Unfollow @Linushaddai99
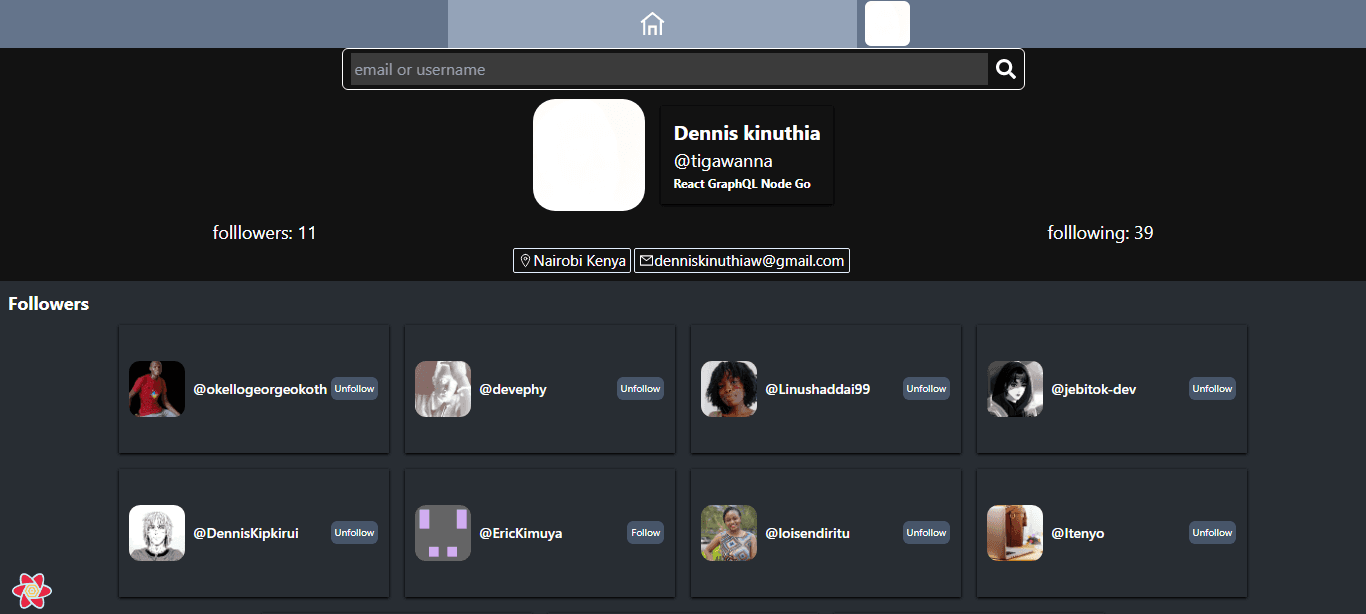1366x614 pixels. coord(926,389)
